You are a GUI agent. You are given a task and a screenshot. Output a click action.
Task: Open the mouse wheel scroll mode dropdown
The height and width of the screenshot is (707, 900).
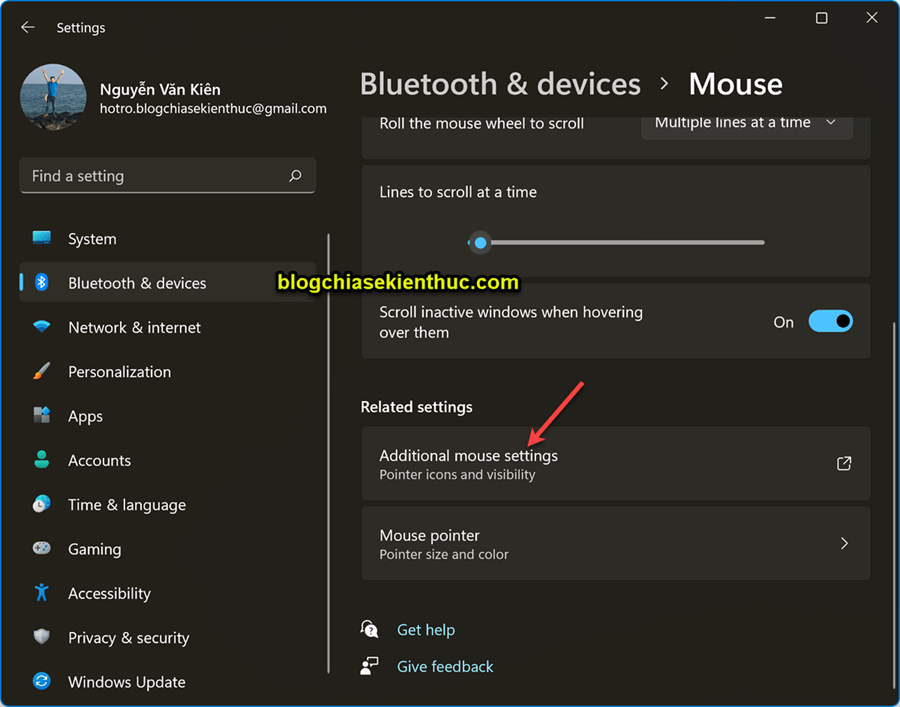747,123
